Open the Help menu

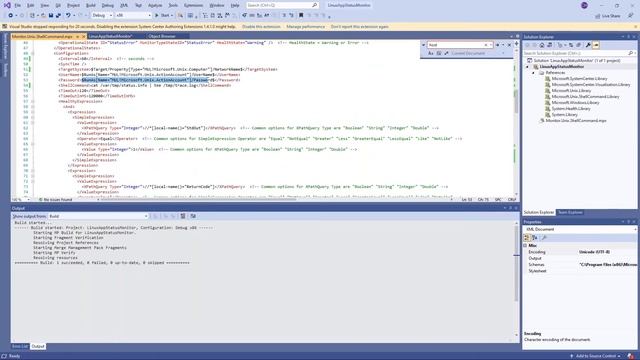[x=235, y=5]
